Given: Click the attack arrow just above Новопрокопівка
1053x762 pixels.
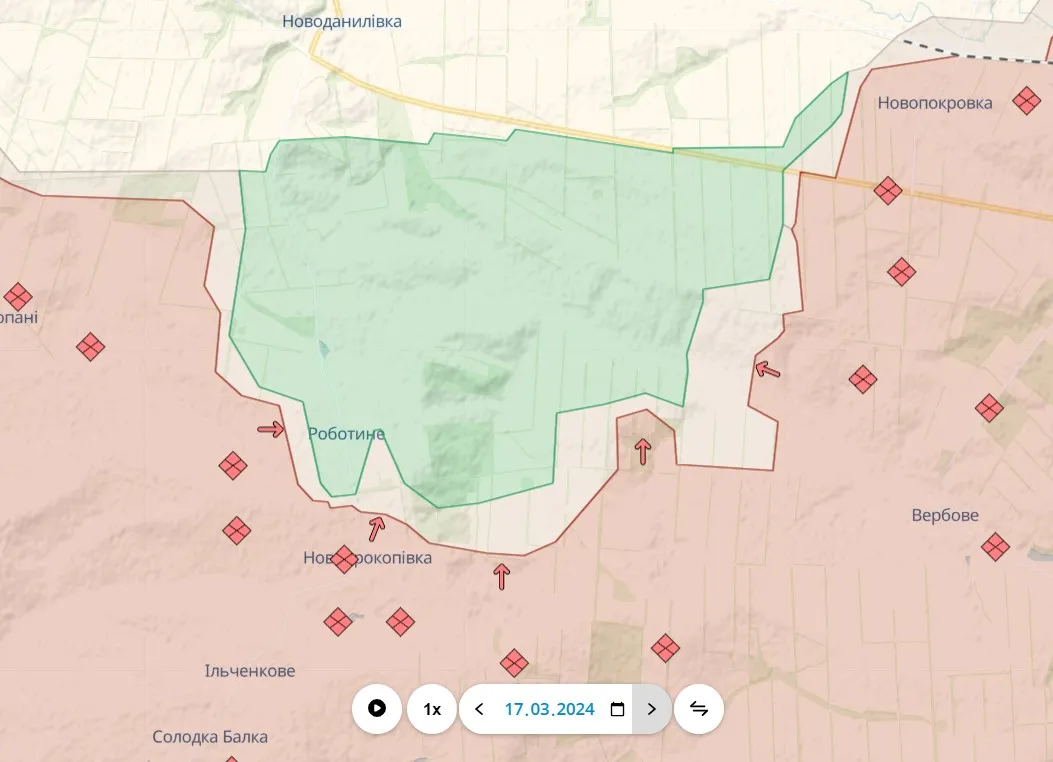Looking at the screenshot, I should tap(377, 528).
